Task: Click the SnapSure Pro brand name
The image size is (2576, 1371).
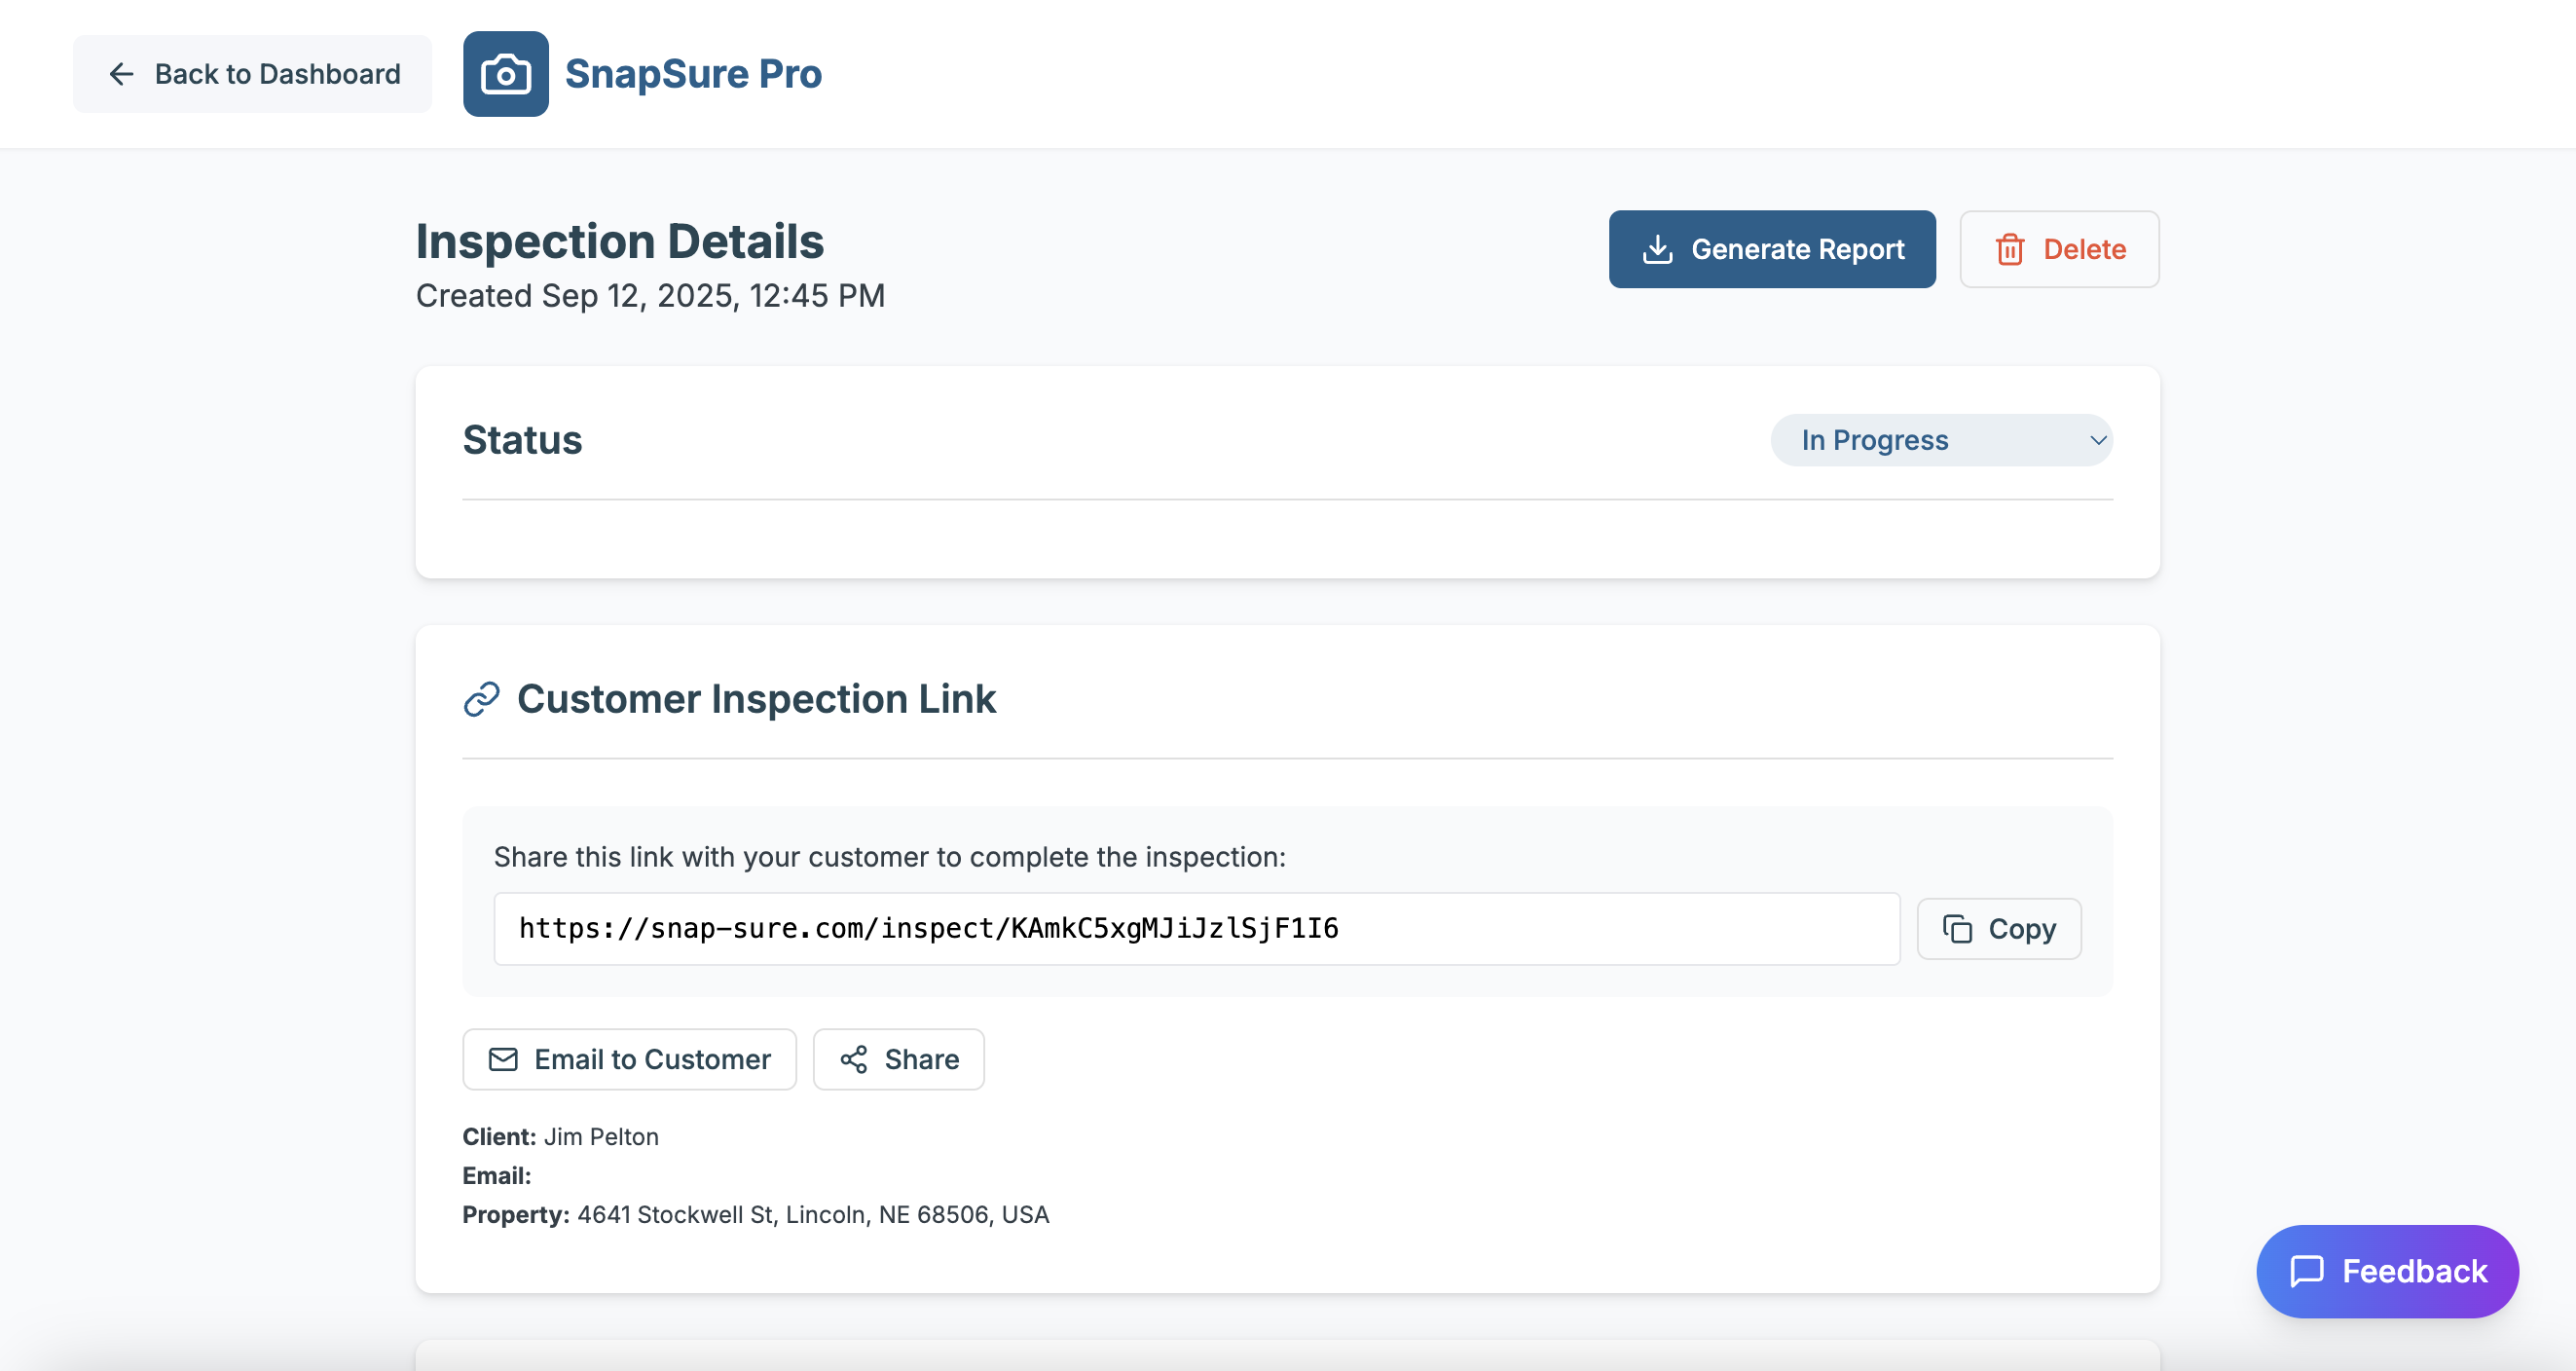Action: [693, 74]
